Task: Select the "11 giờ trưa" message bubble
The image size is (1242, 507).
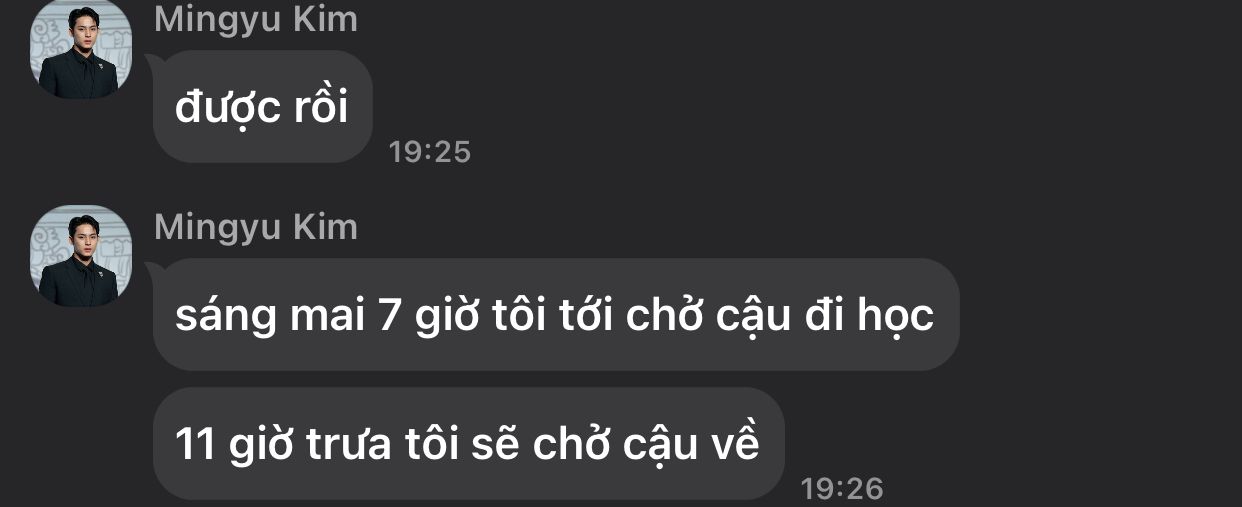Action: 469,444
